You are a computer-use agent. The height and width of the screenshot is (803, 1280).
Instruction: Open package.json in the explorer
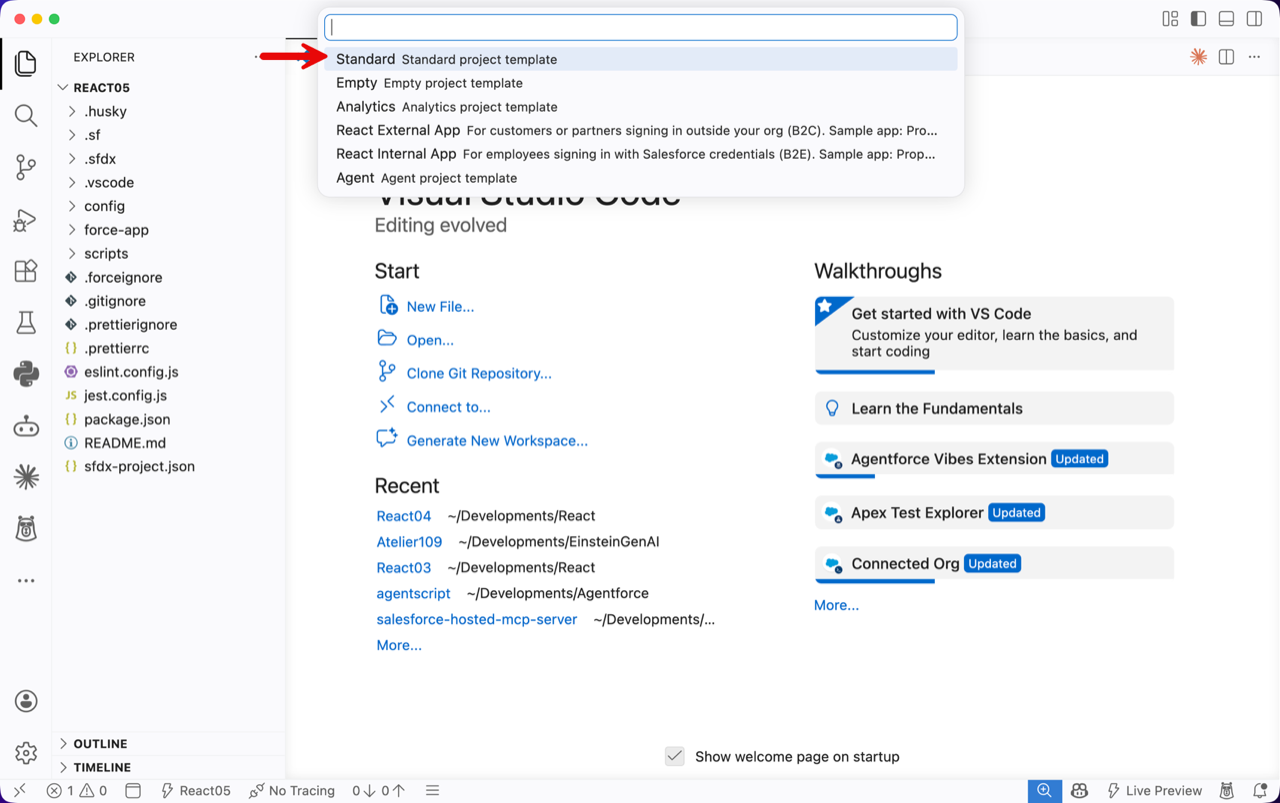(127, 419)
